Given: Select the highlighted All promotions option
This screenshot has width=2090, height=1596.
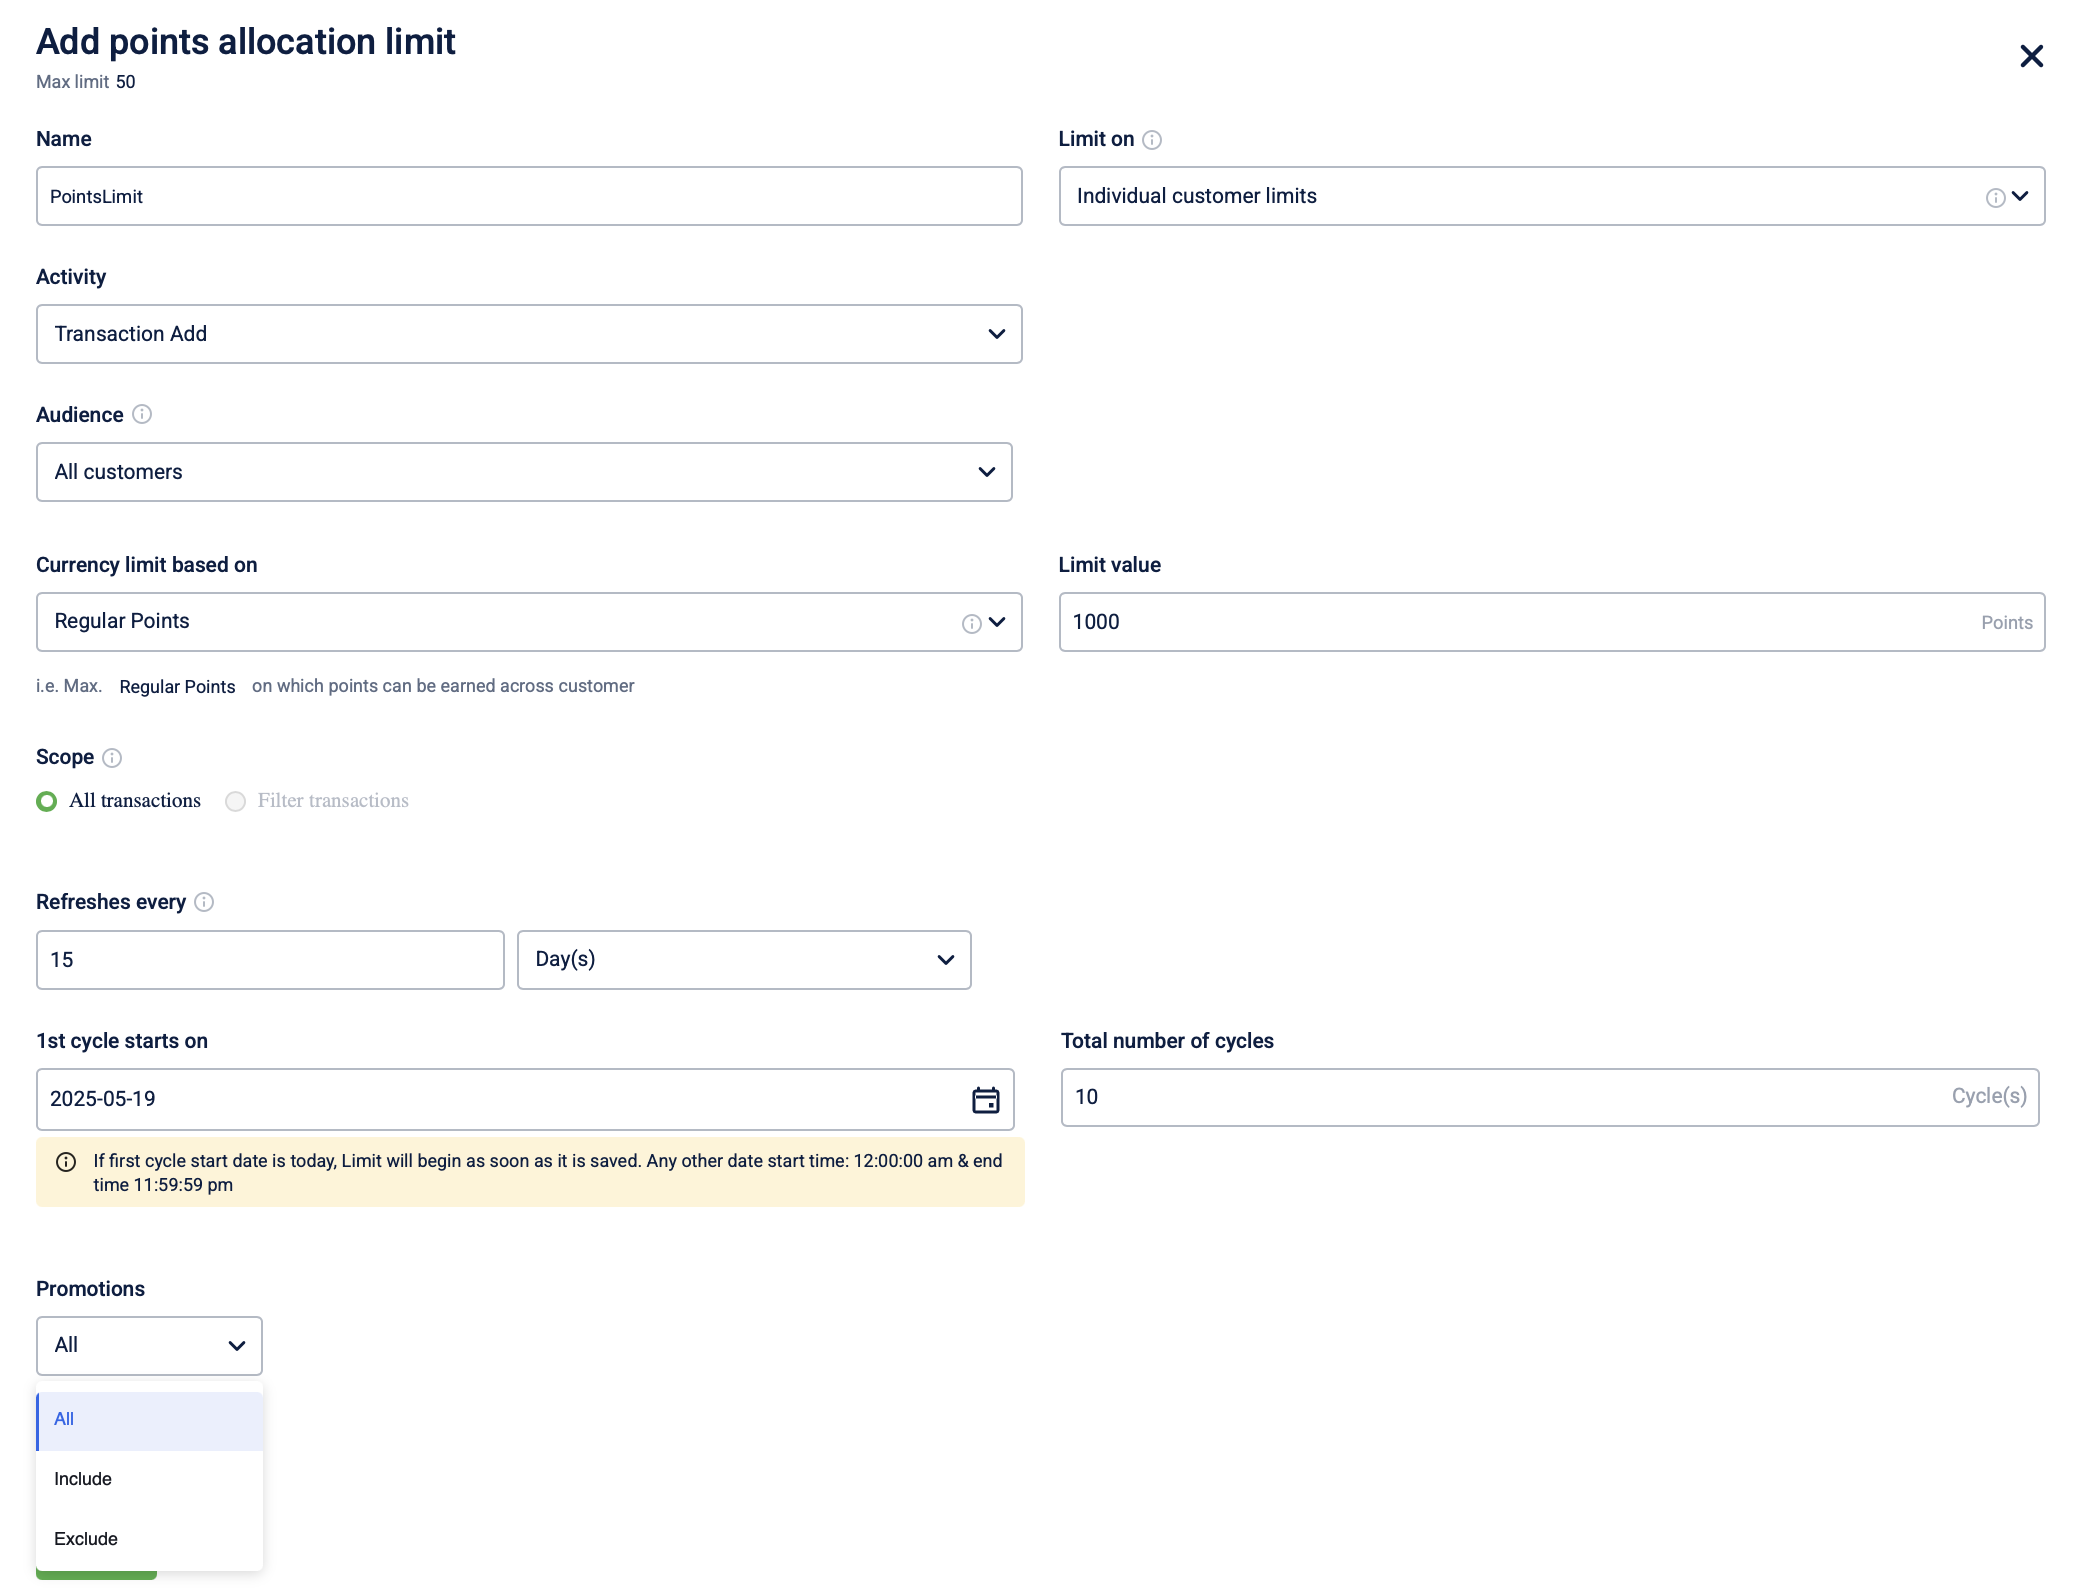Looking at the screenshot, I should tap(64, 1419).
